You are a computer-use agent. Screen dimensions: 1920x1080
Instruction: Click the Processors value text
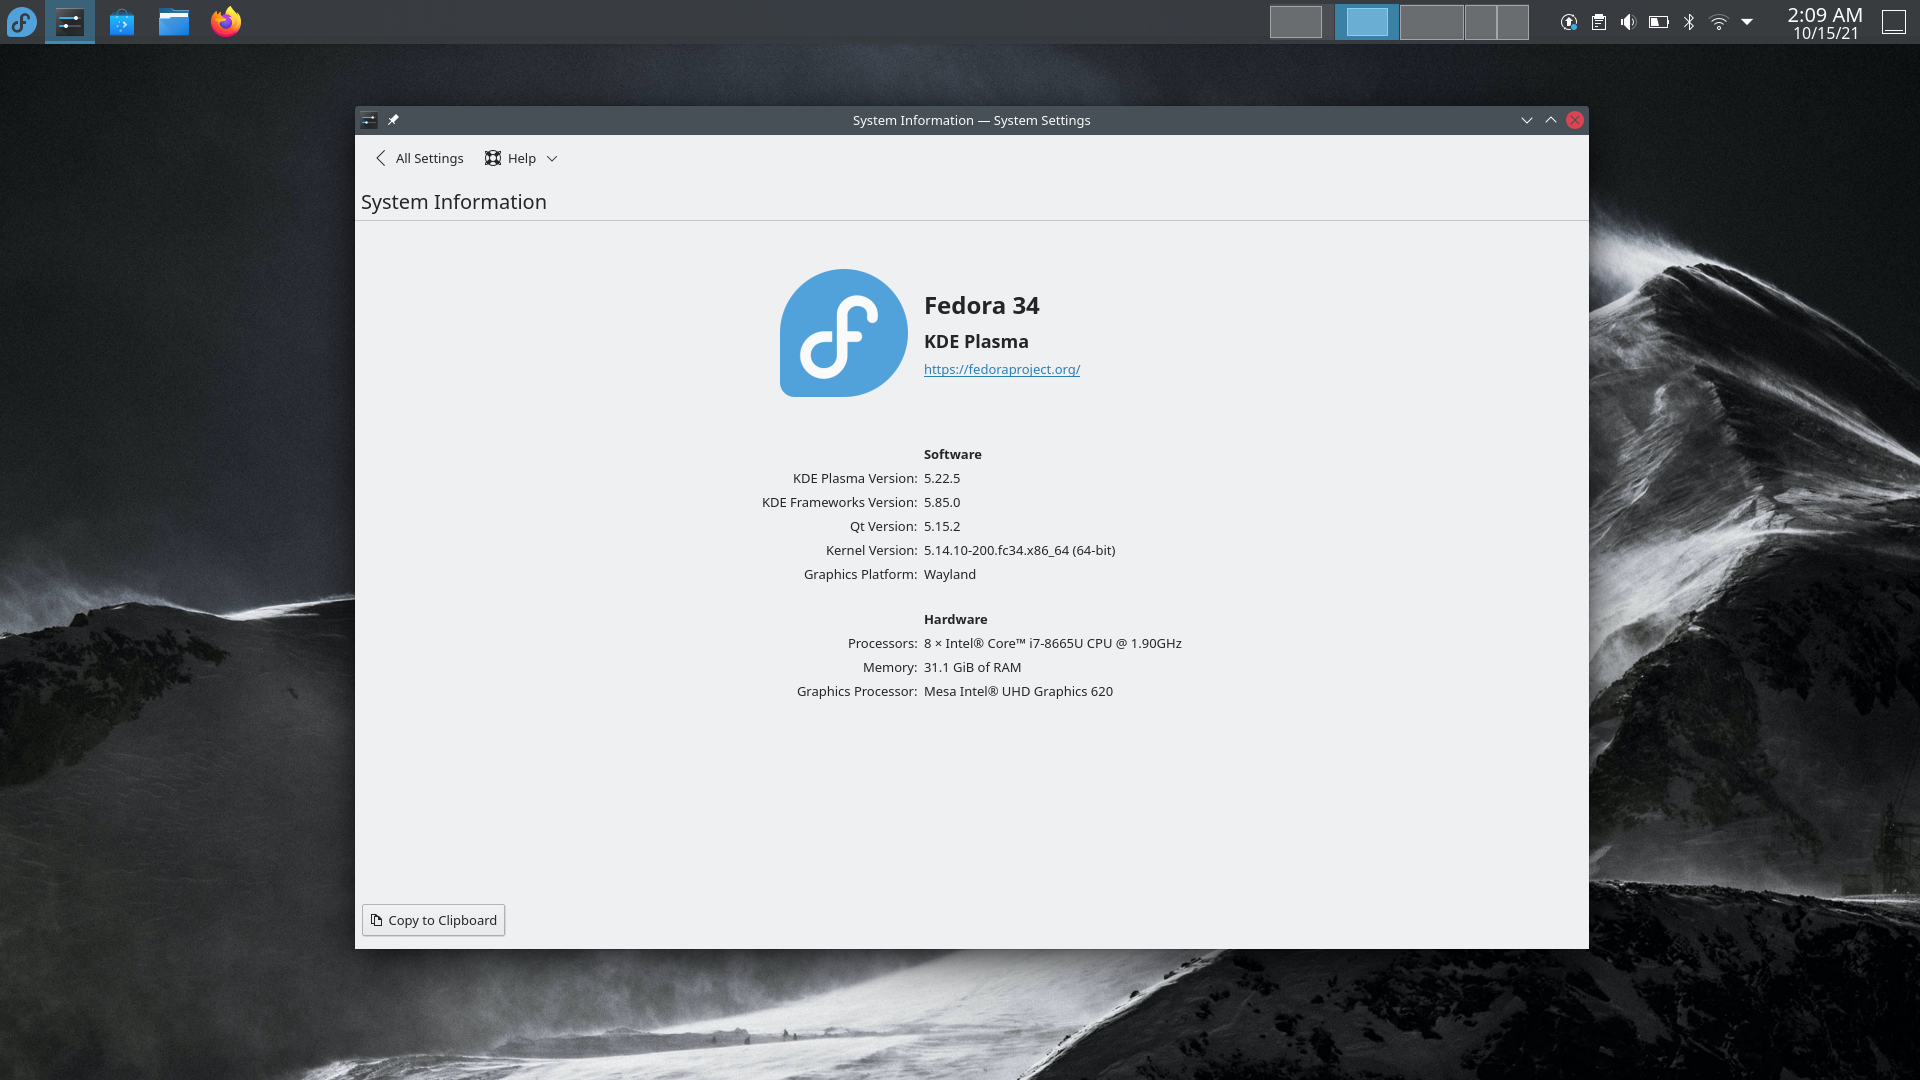(1053, 643)
